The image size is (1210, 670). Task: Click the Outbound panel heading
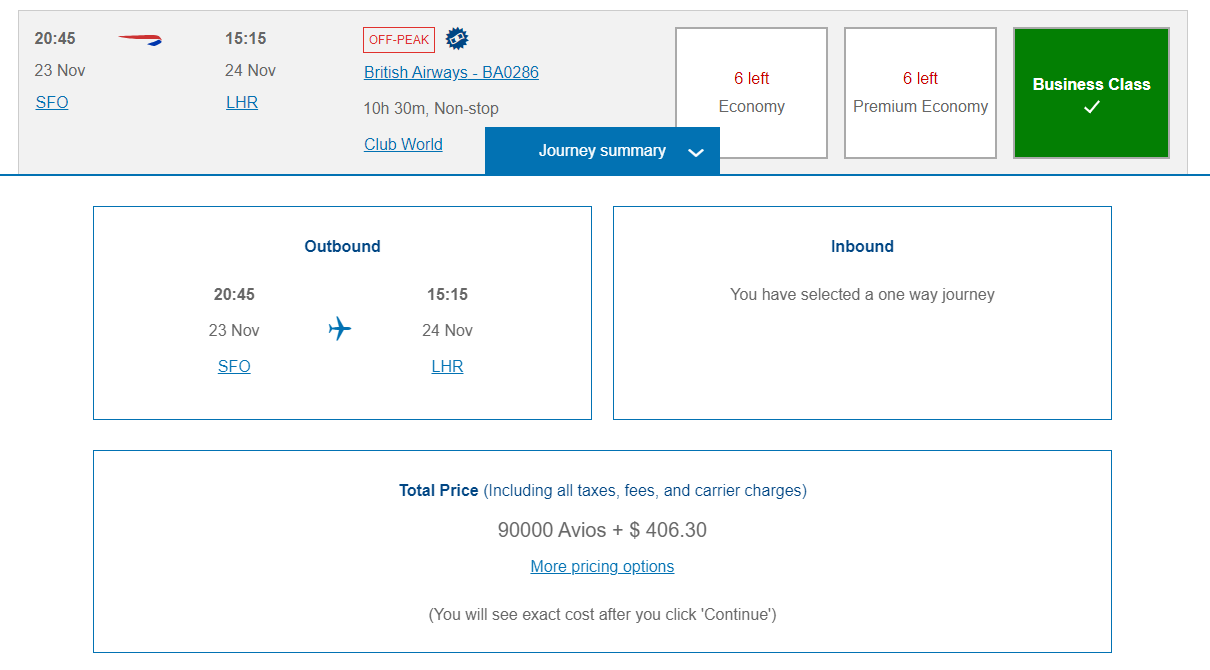(x=342, y=246)
